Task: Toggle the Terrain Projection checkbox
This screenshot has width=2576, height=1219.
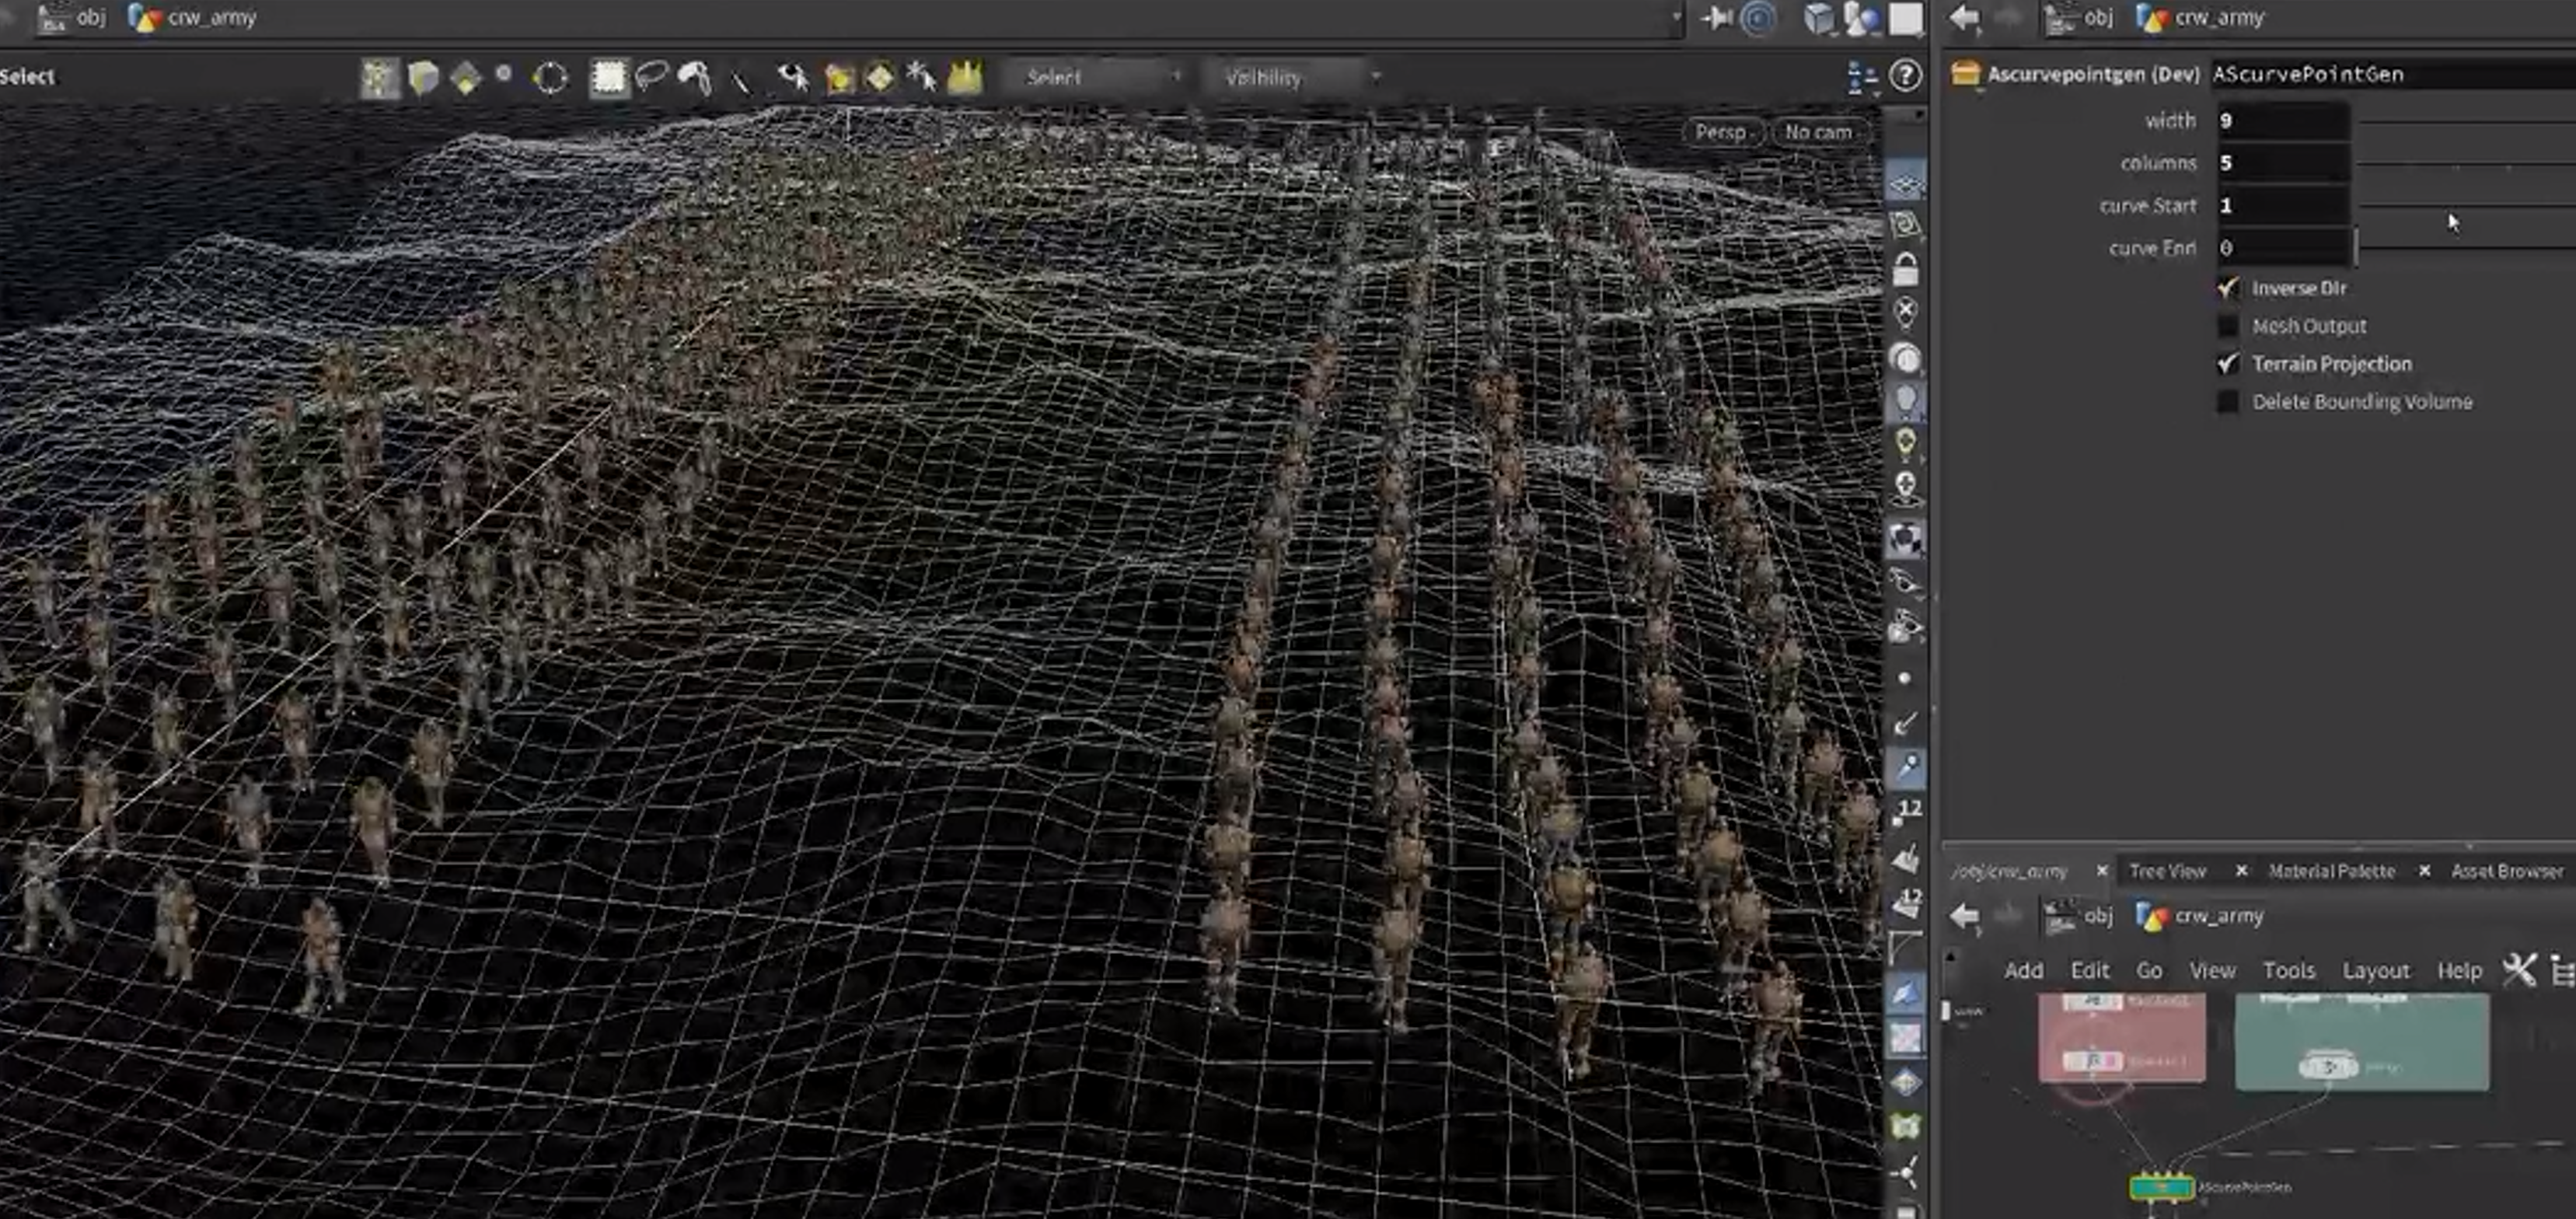Action: tap(2227, 364)
